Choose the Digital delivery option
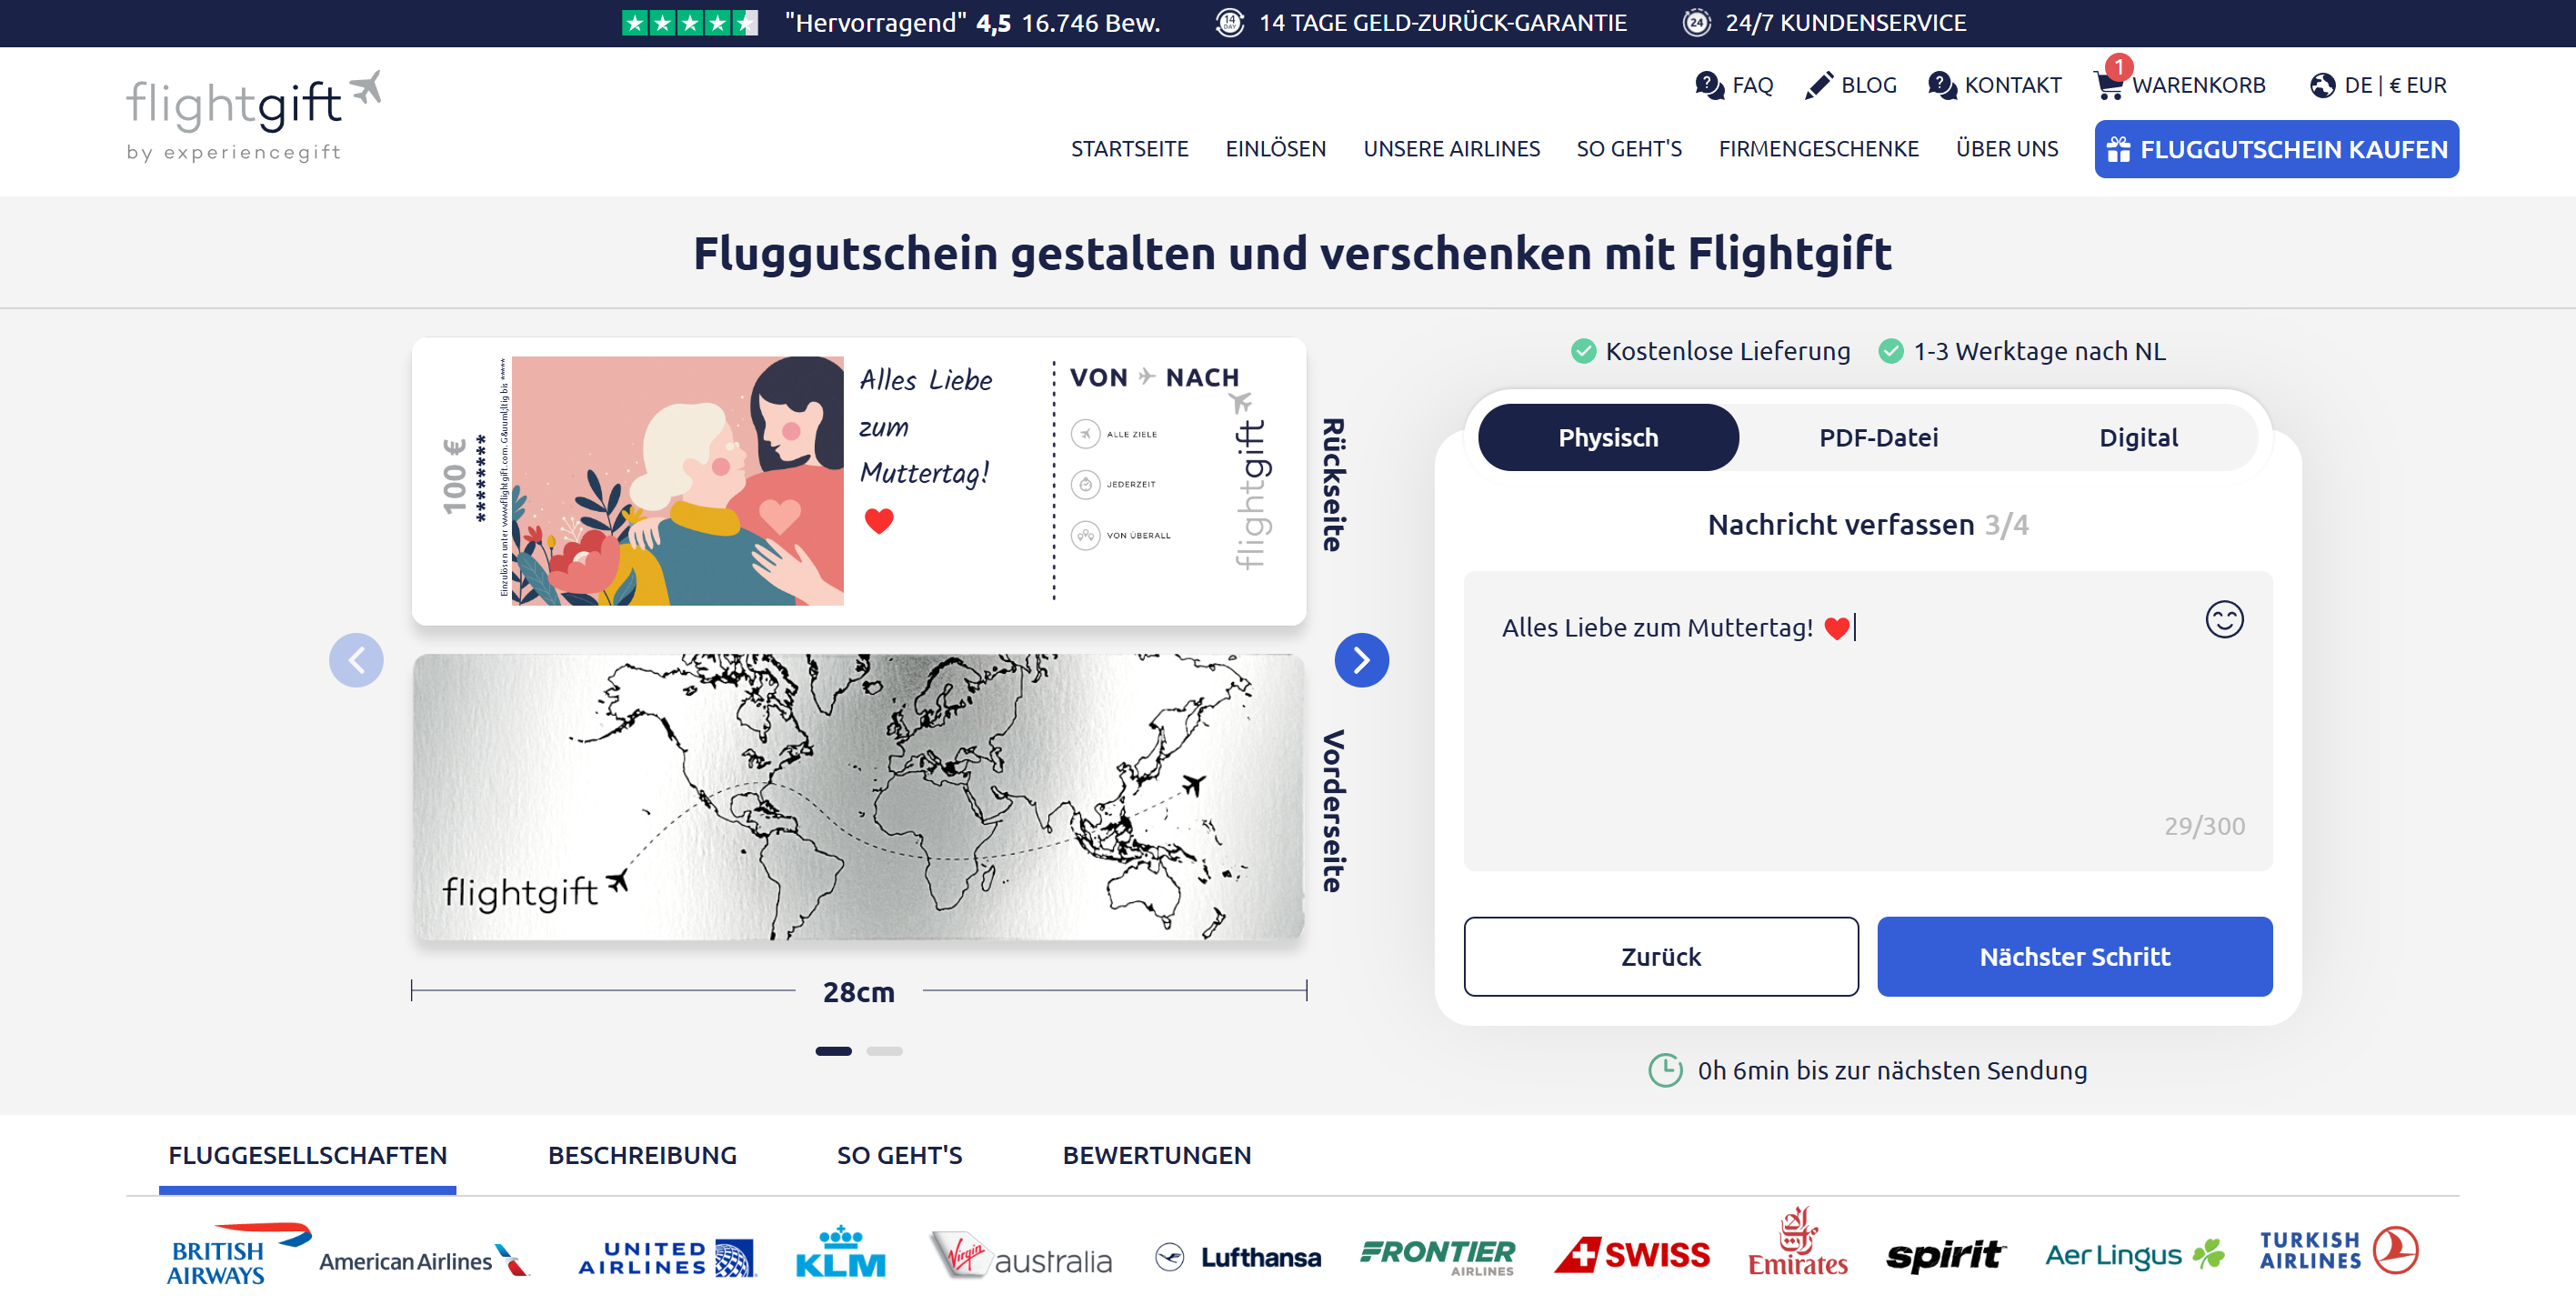Image resolution: width=2576 pixels, height=1315 pixels. click(2137, 437)
